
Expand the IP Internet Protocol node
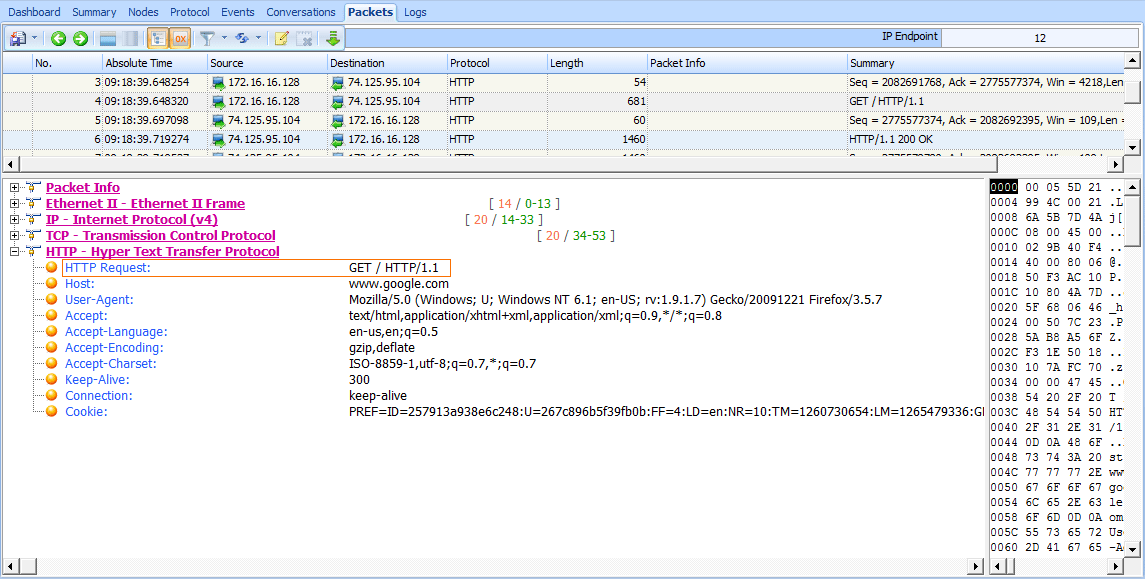pos(15,220)
